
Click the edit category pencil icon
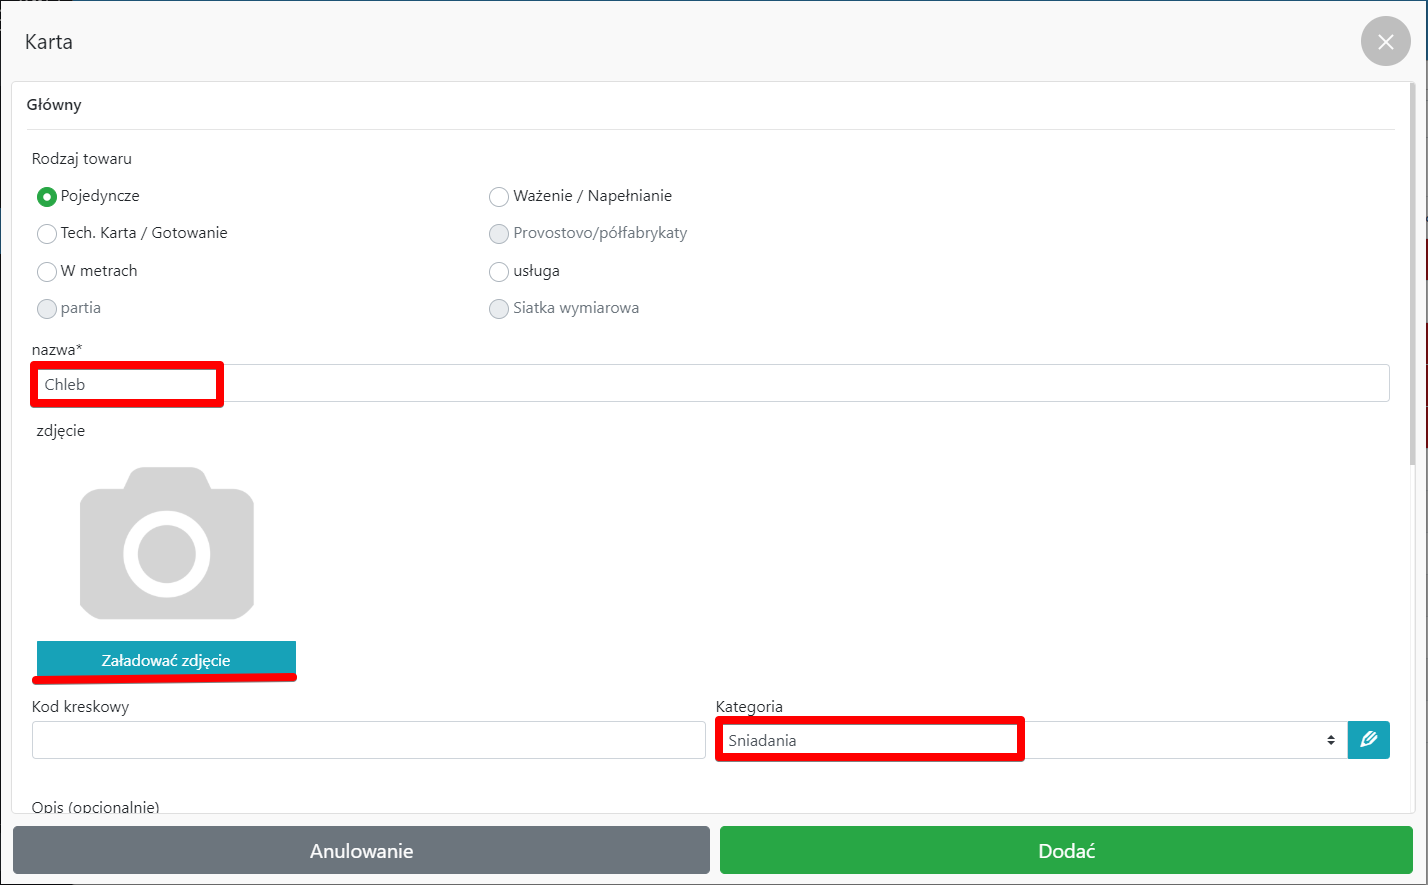pos(1368,740)
